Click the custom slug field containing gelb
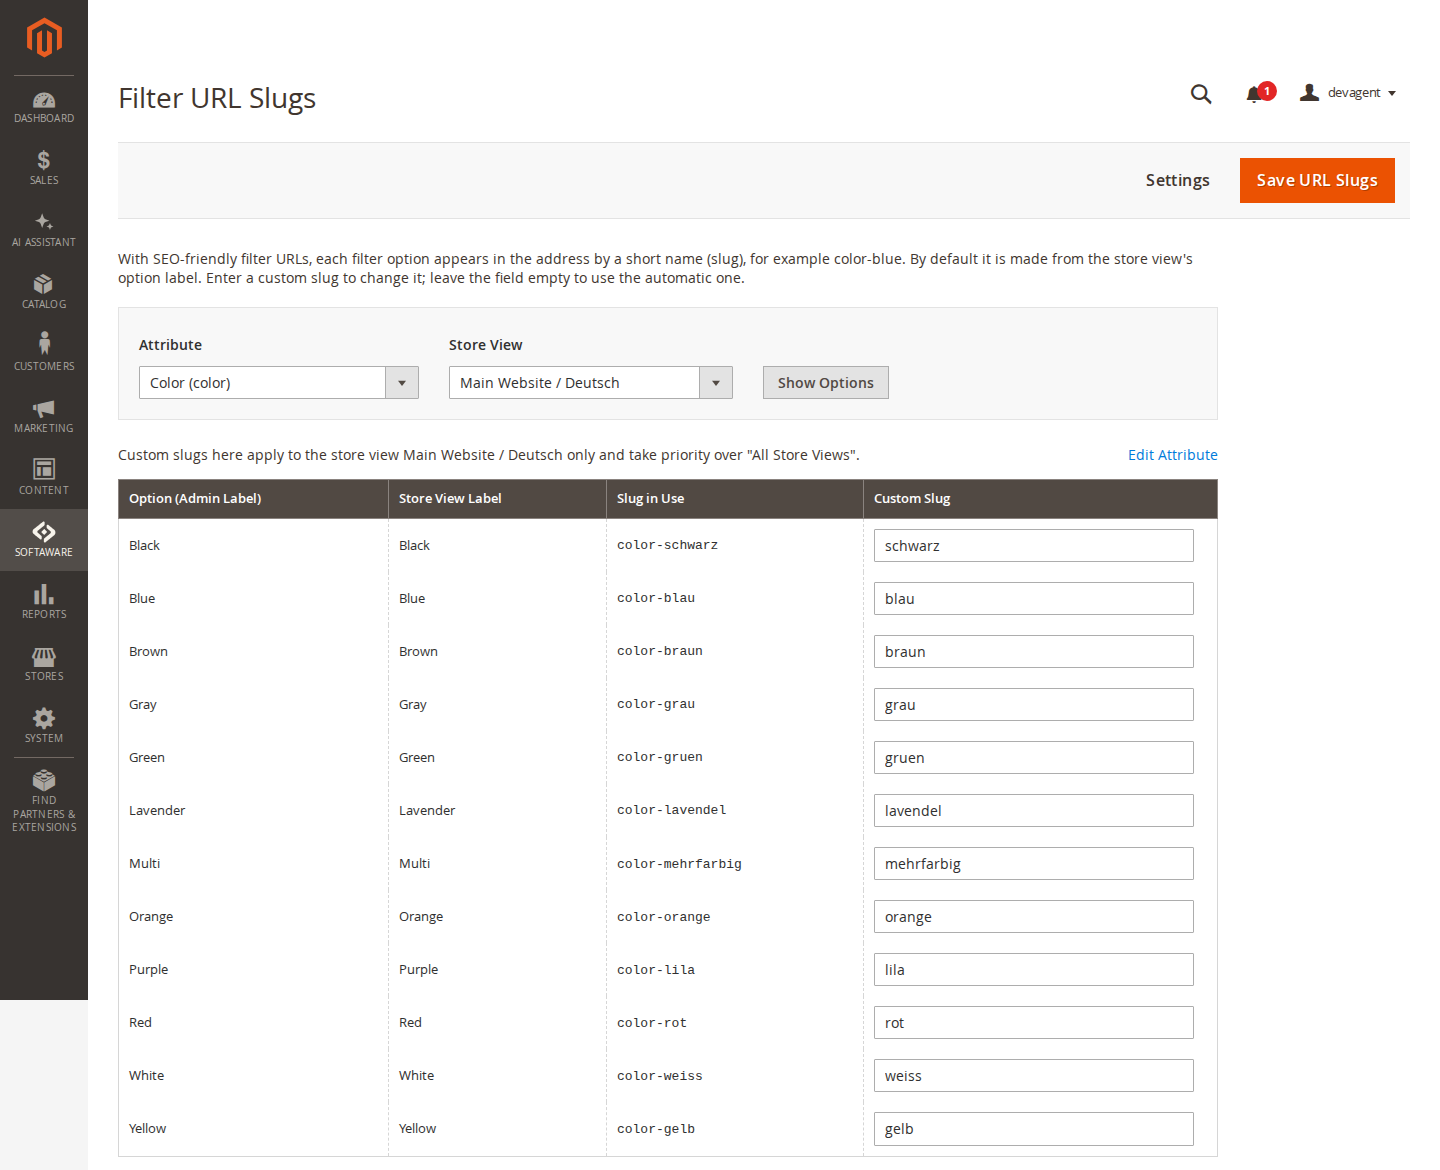The height and width of the screenshot is (1170, 1440). (x=1034, y=1129)
